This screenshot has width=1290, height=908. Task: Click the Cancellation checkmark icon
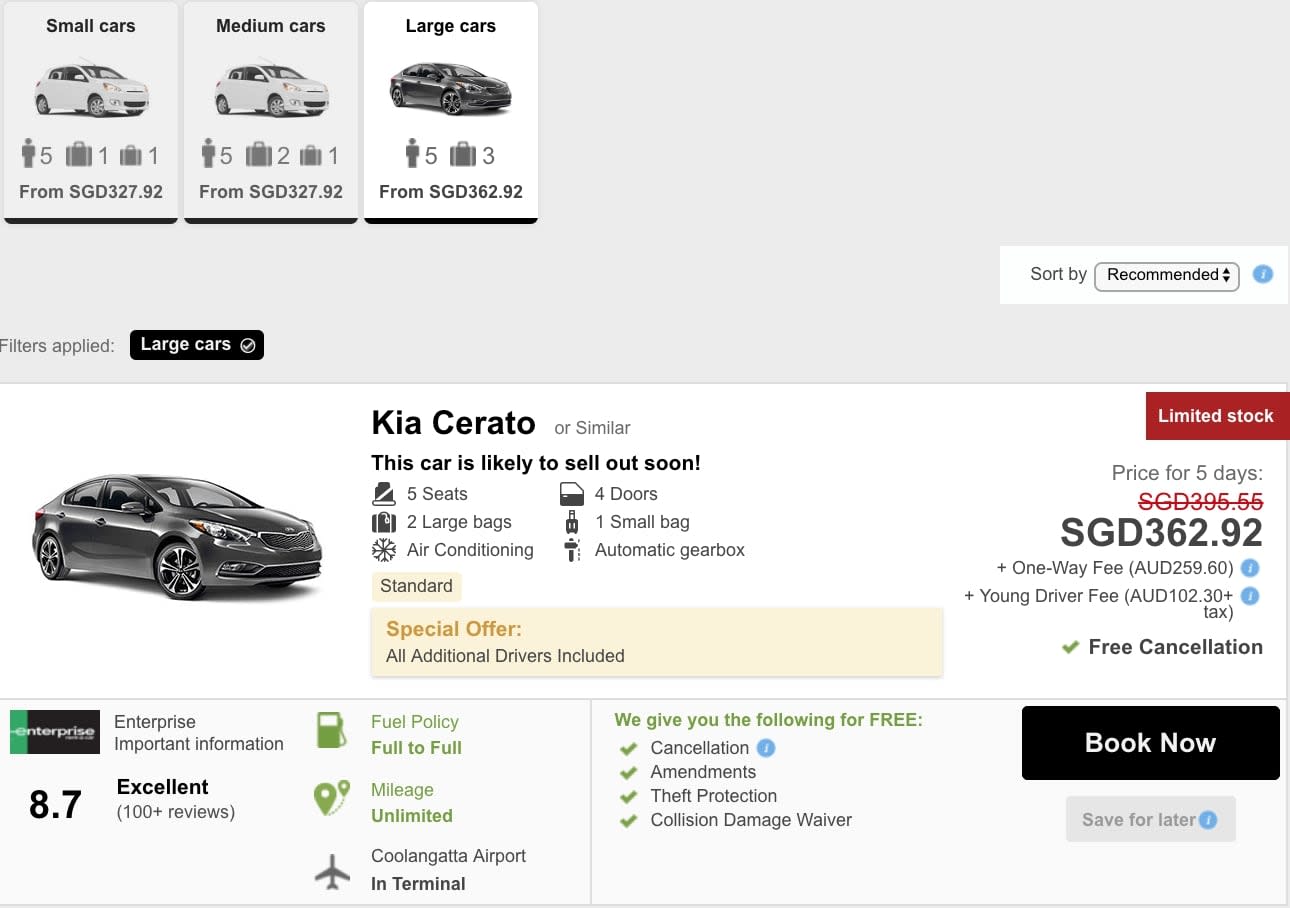(x=629, y=748)
